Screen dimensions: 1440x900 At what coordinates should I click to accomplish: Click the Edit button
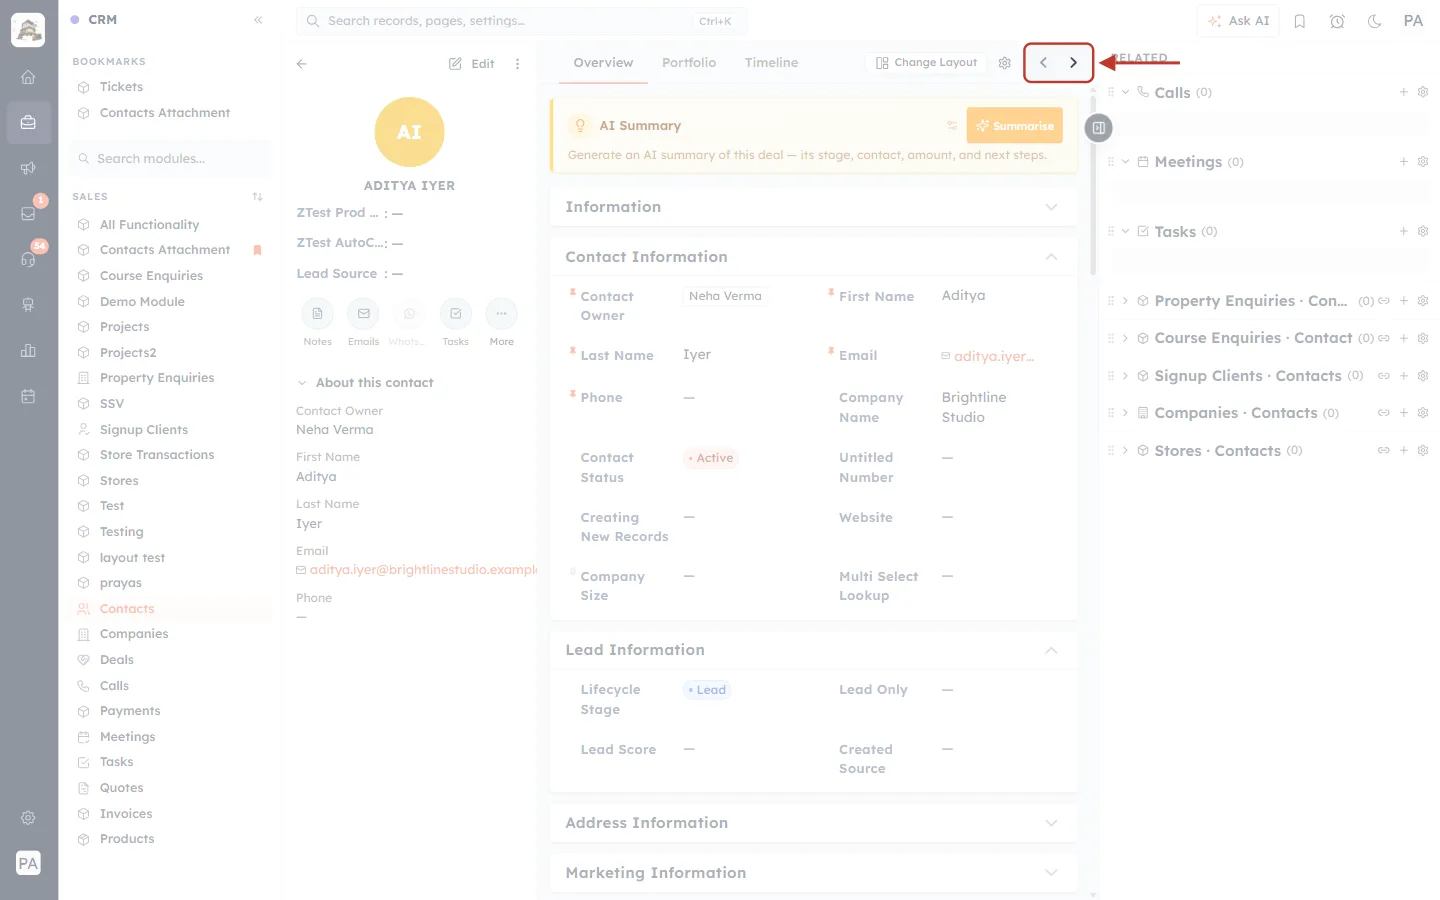point(472,64)
